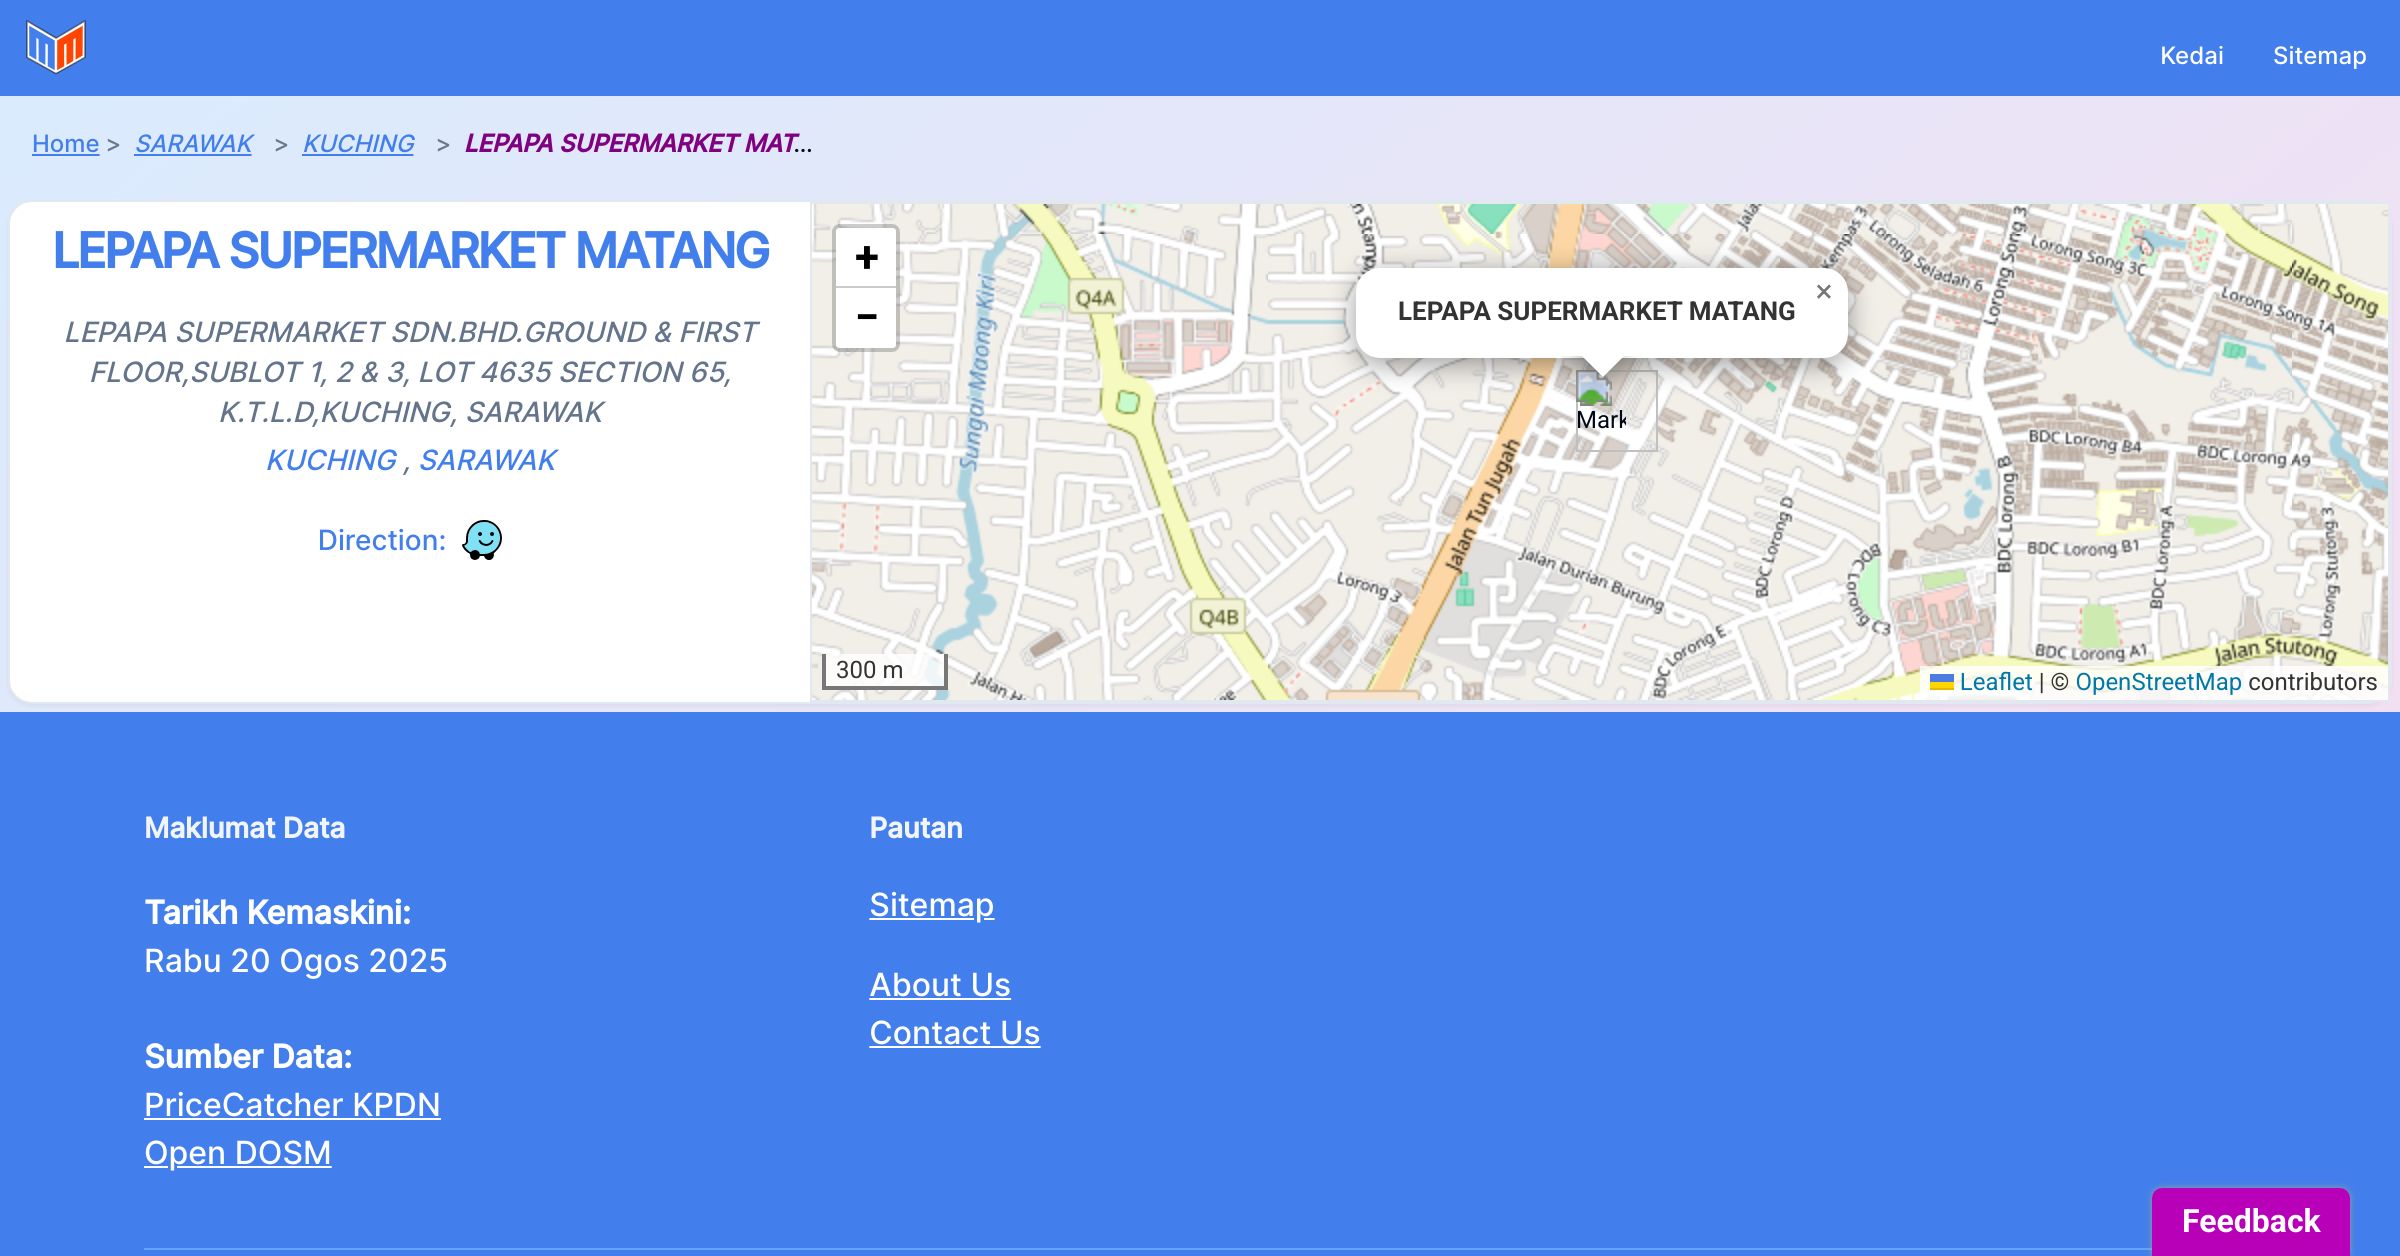The image size is (2400, 1256).
Task: Open the About Us link
Action: (x=939, y=985)
